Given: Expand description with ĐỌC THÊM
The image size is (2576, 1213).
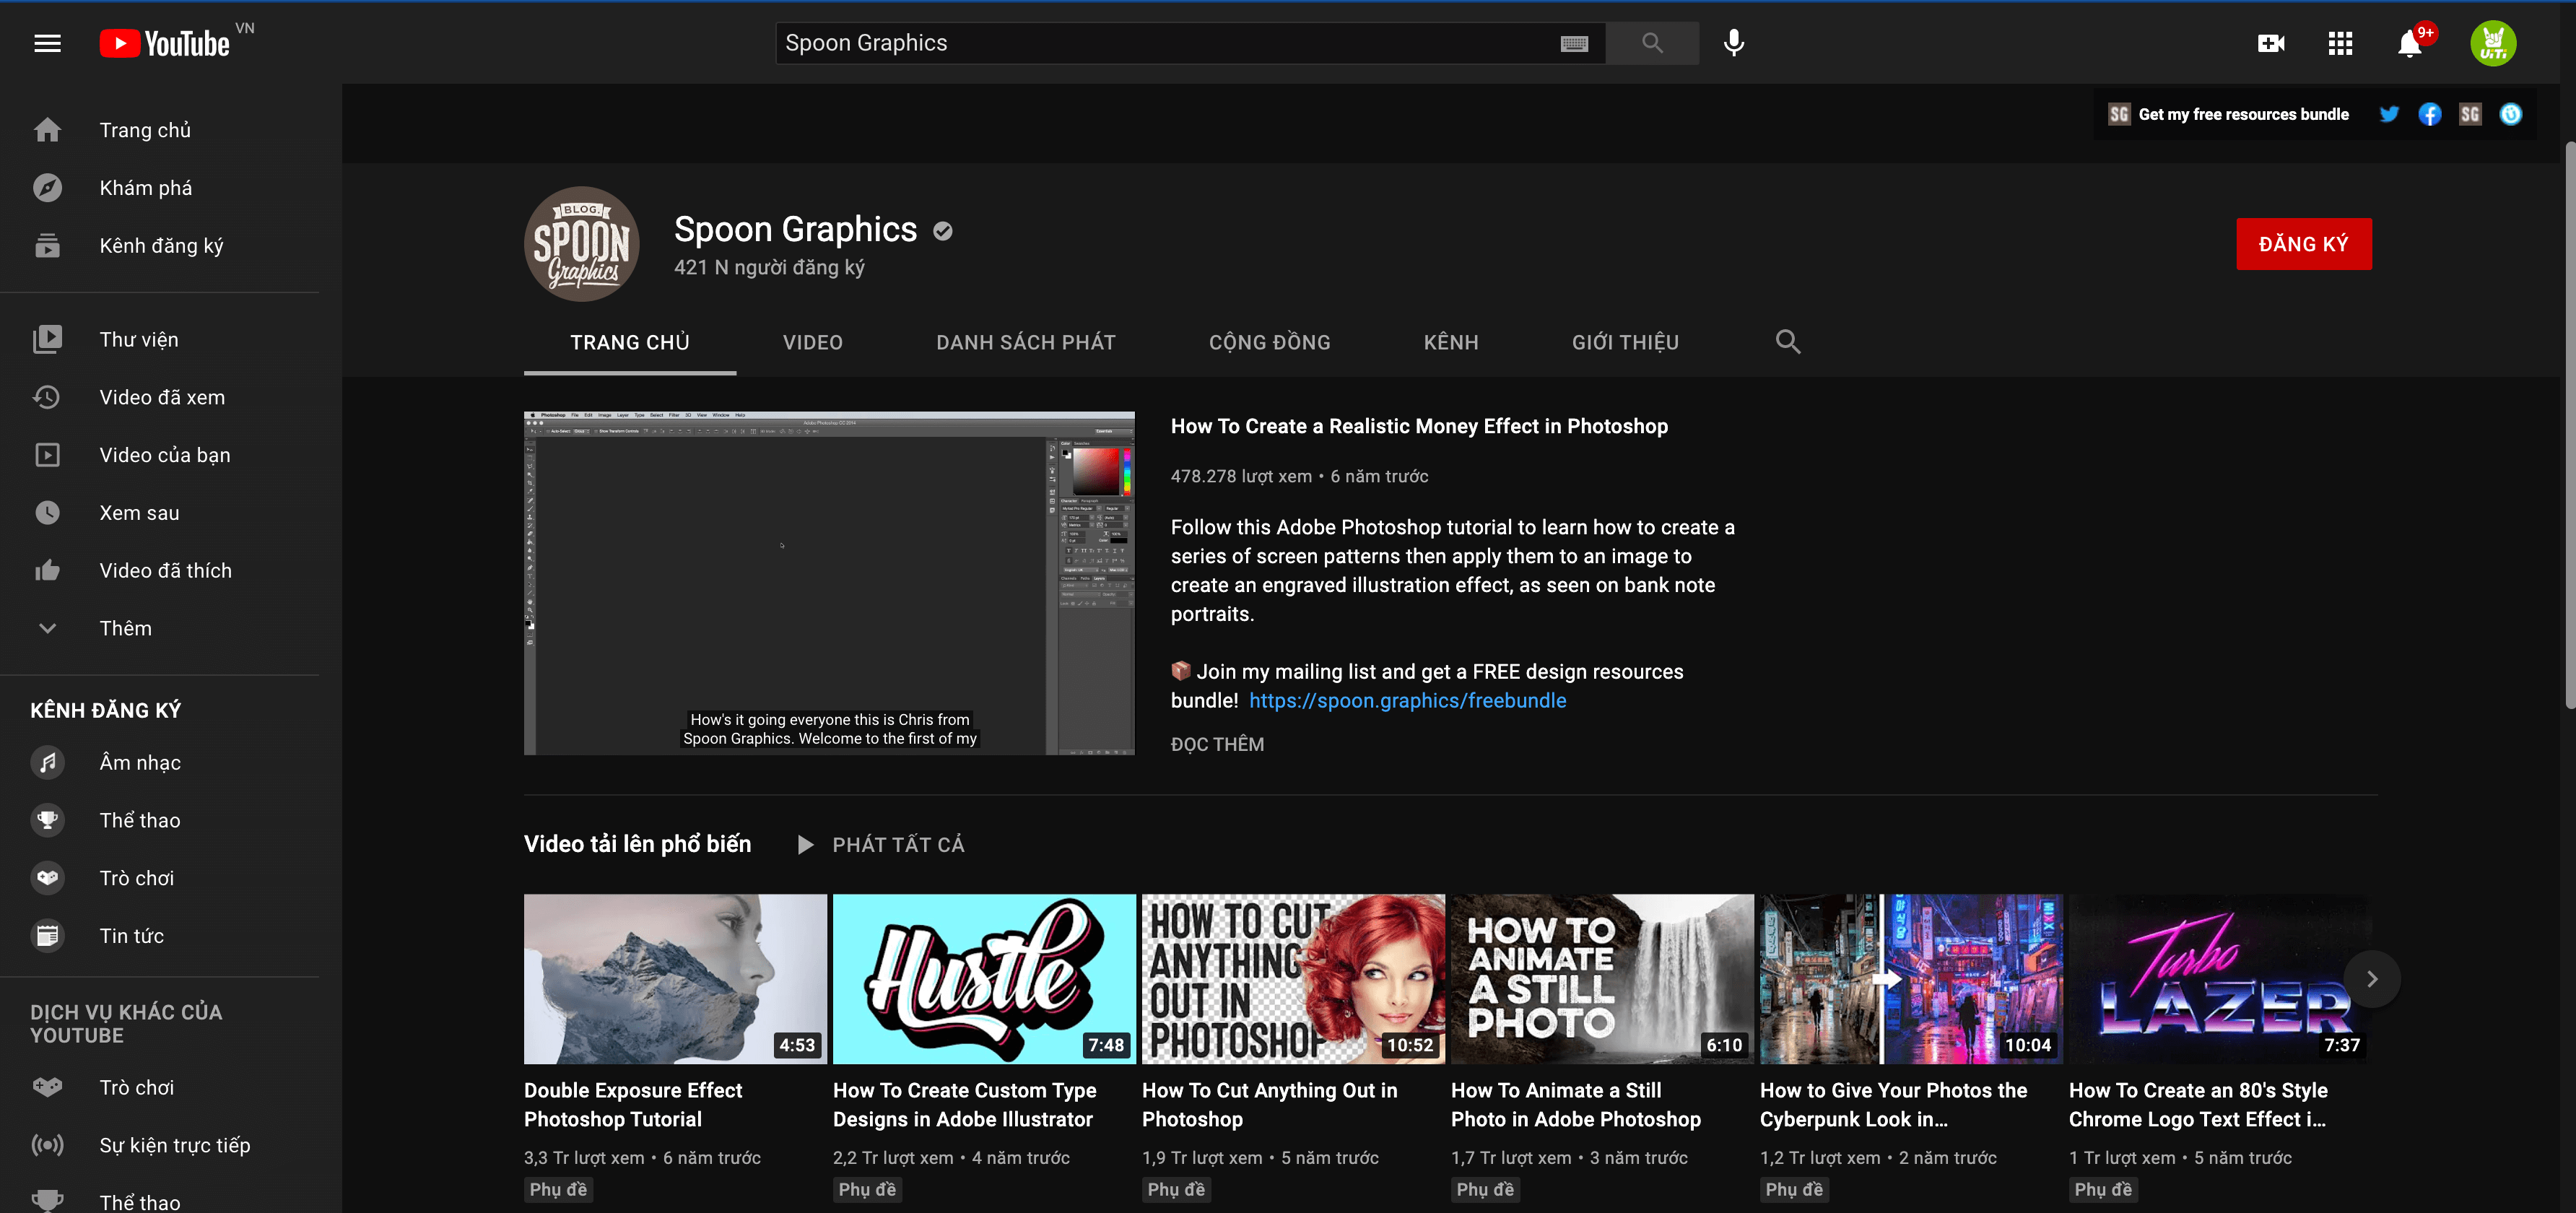Looking at the screenshot, I should coord(1217,744).
